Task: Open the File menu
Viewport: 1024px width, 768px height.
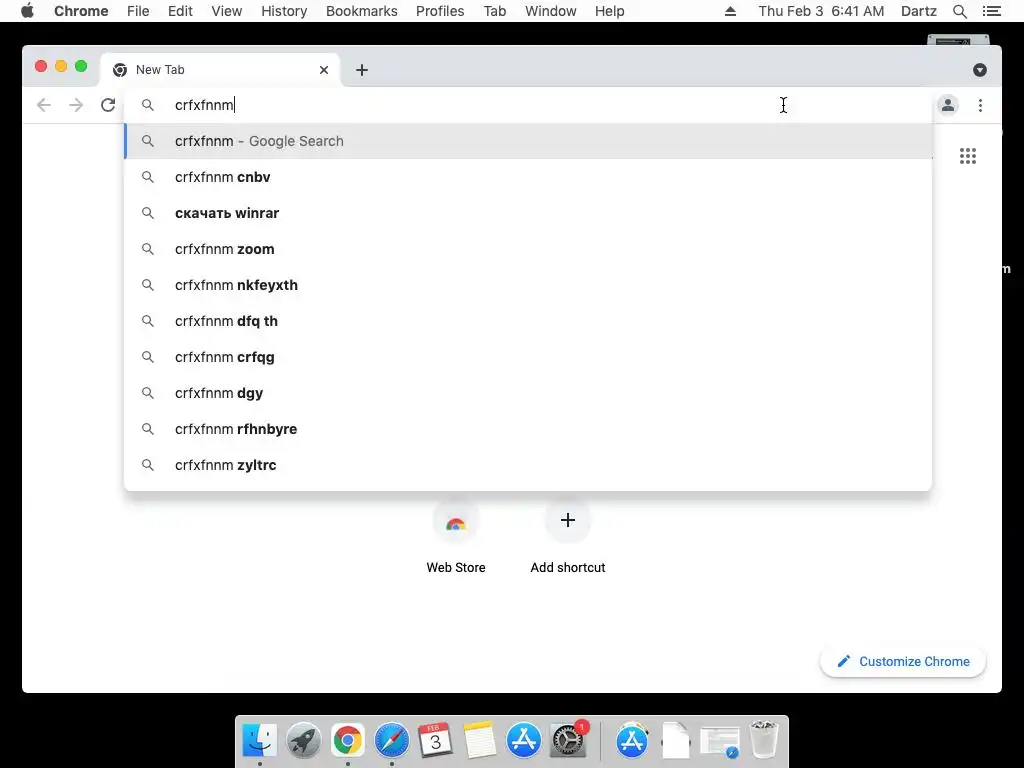Action: [138, 11]
